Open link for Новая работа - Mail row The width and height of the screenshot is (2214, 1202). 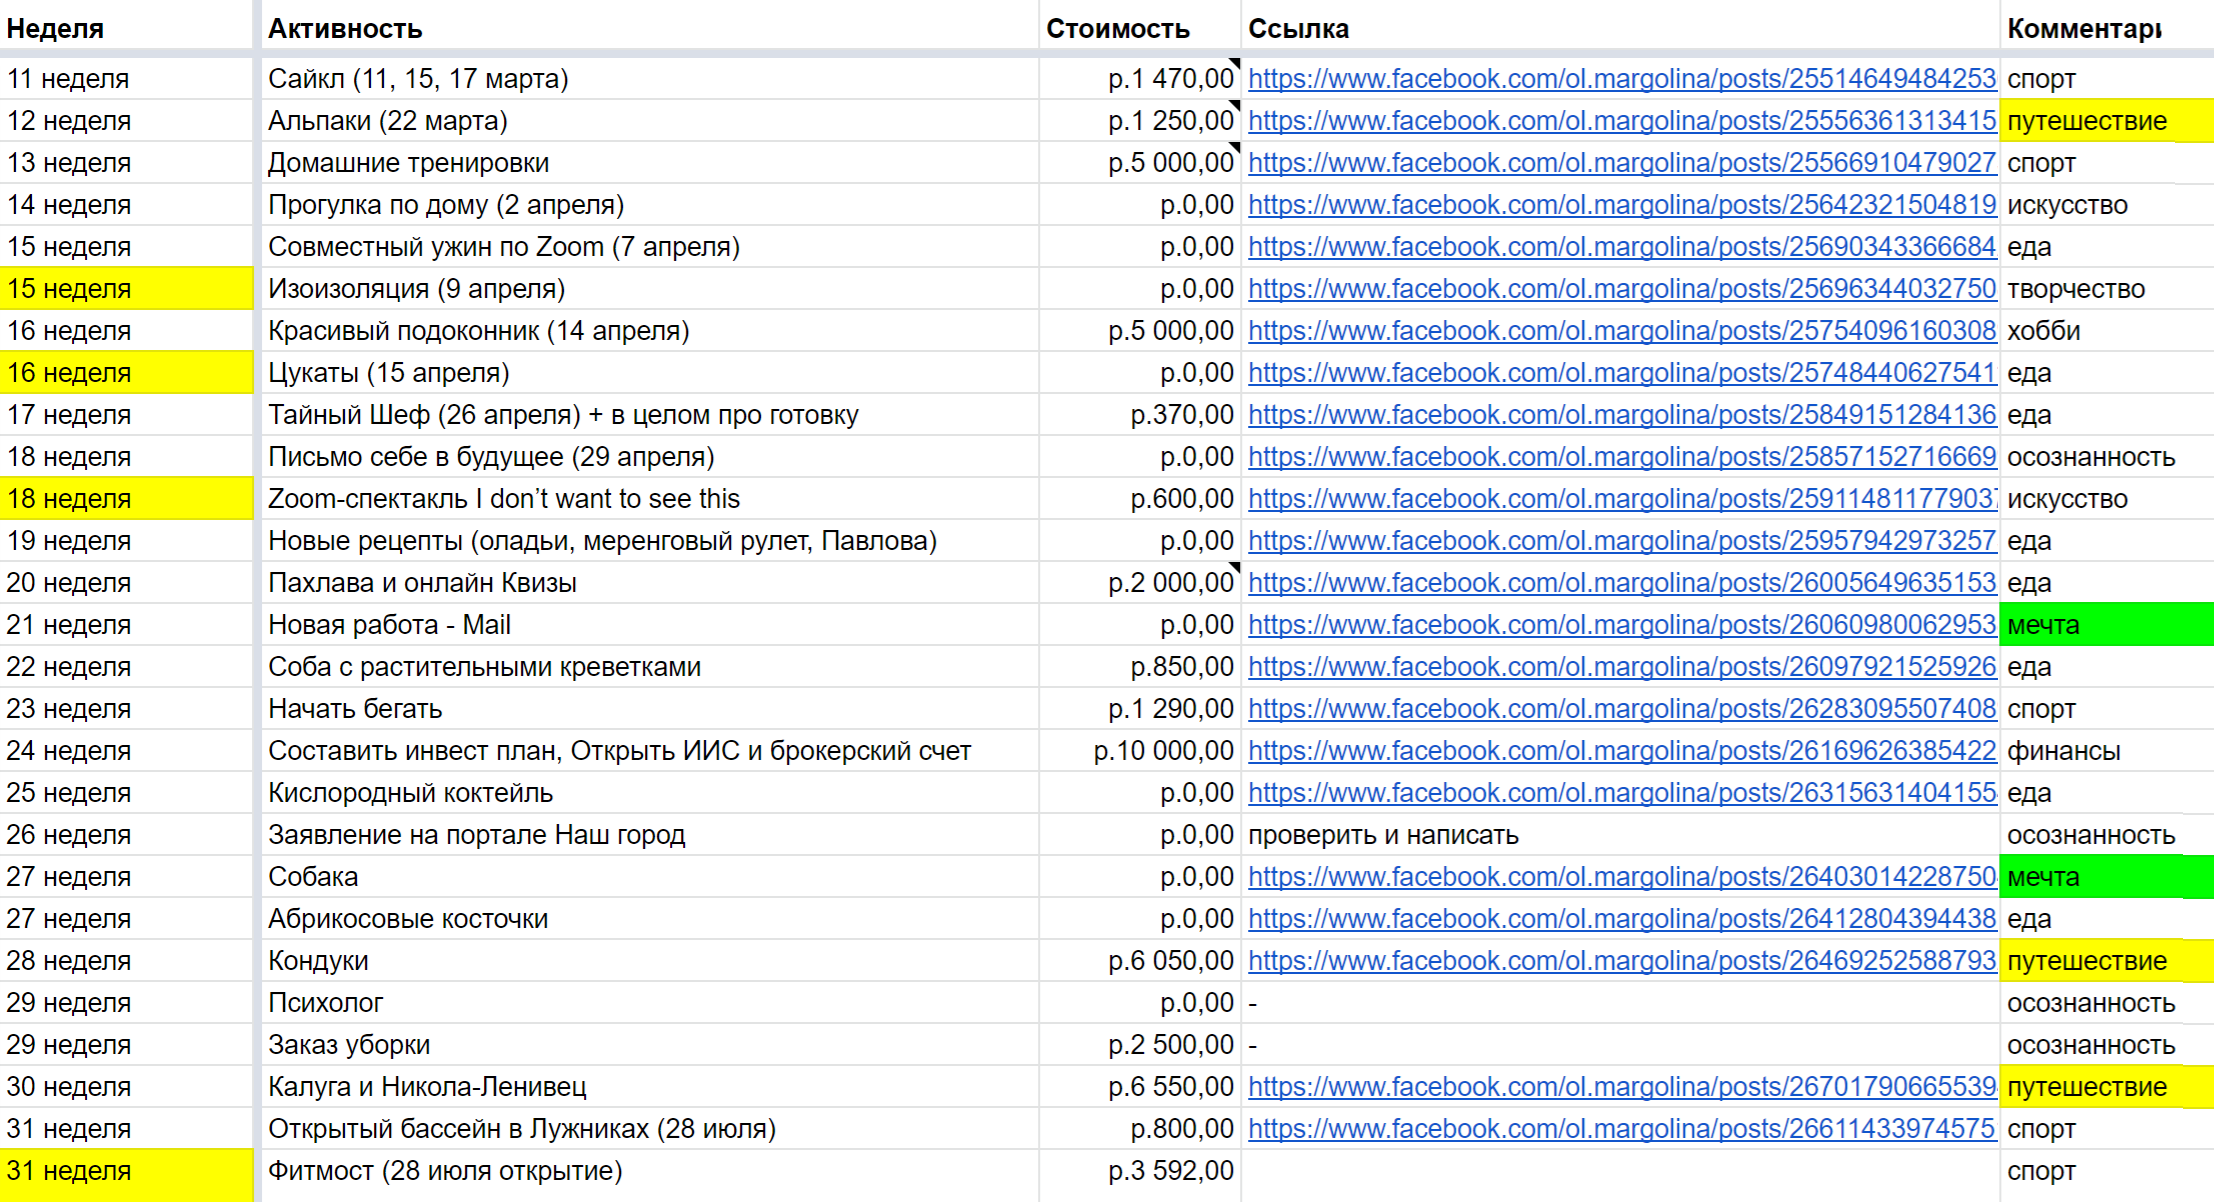pyautogui.click(x=1621, y=624)
